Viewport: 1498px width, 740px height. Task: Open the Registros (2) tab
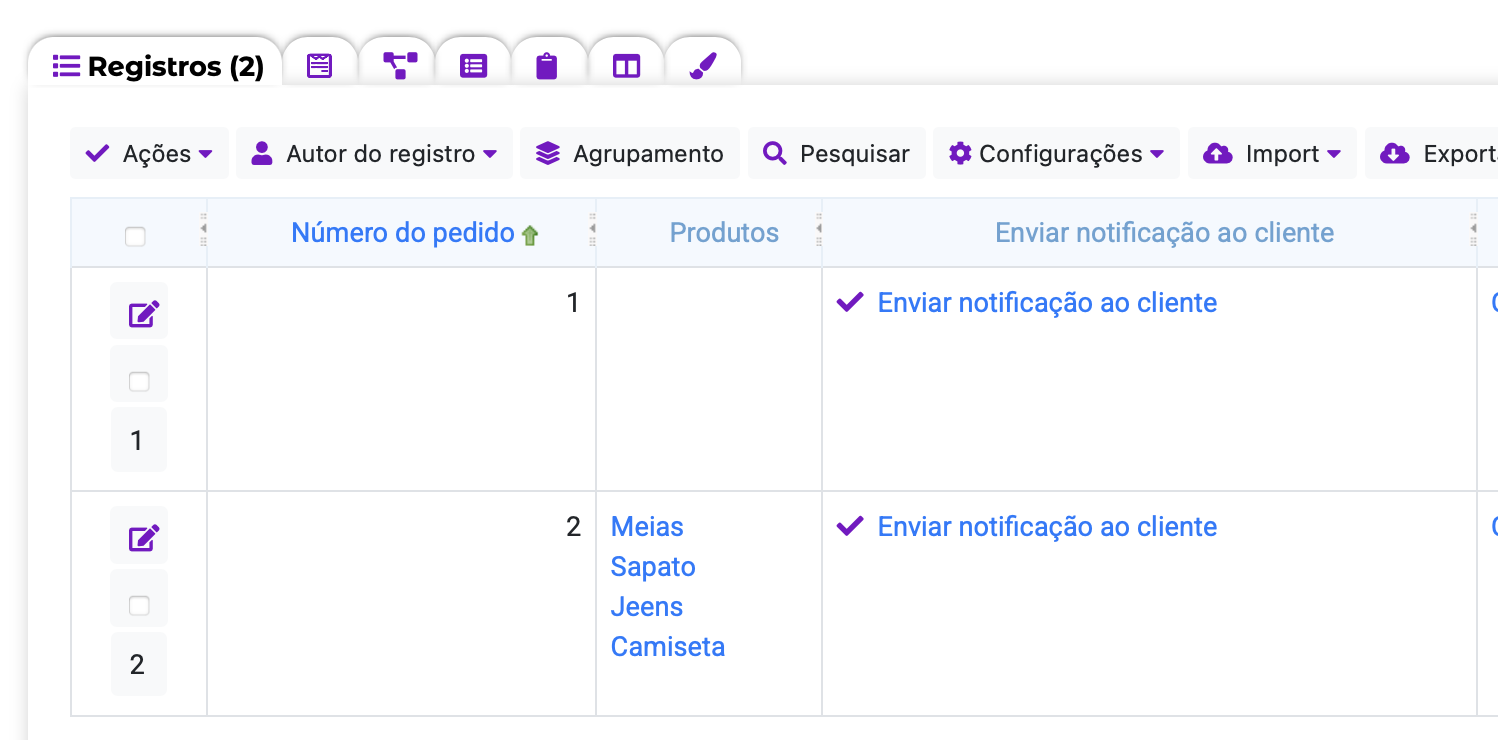(x=157, y=67)
